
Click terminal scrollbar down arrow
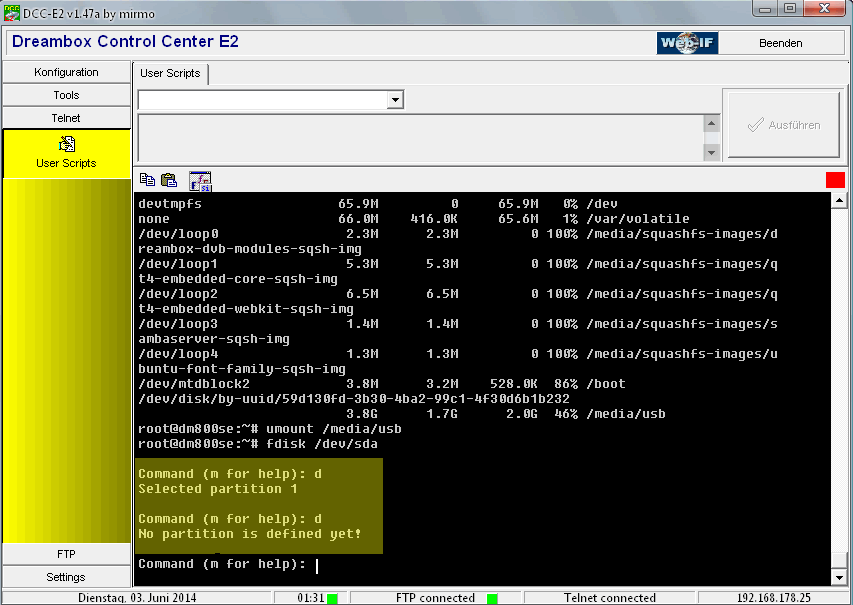839,578
